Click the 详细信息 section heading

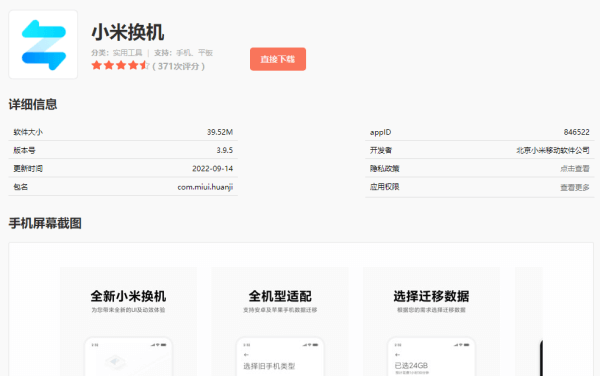(x=33, y=104)
